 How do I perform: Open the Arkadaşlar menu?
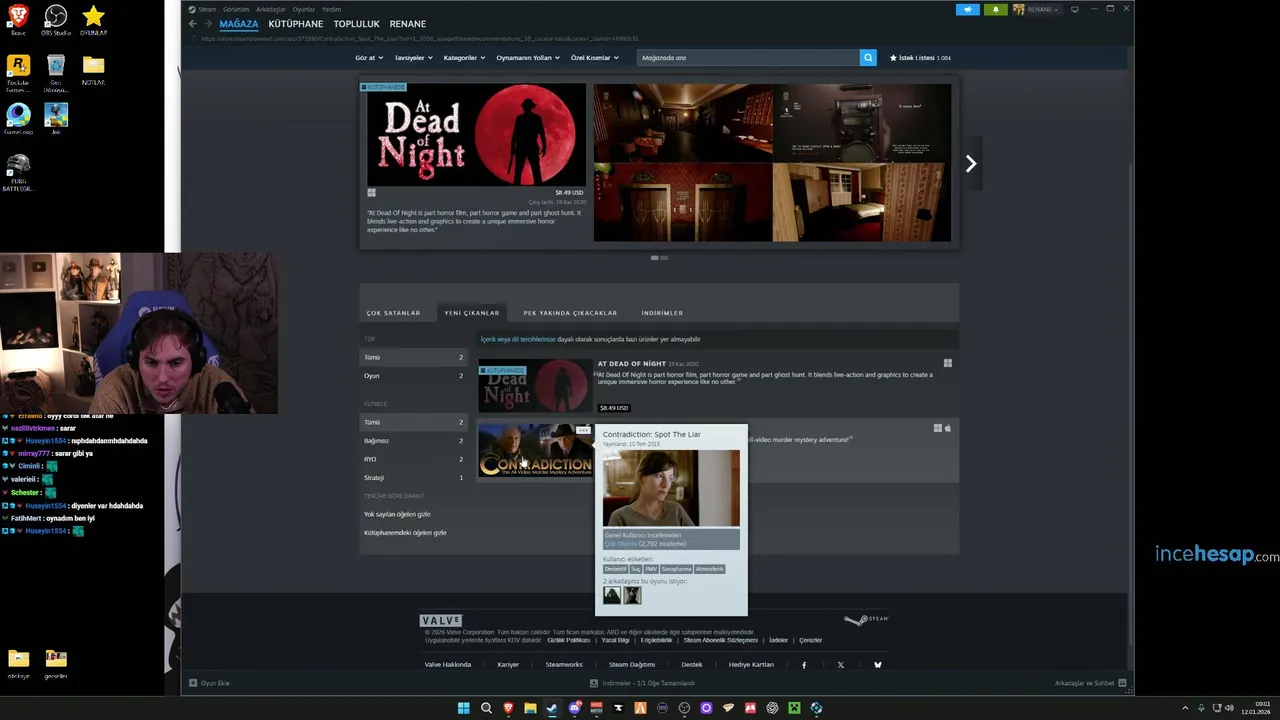coord(271,9)
